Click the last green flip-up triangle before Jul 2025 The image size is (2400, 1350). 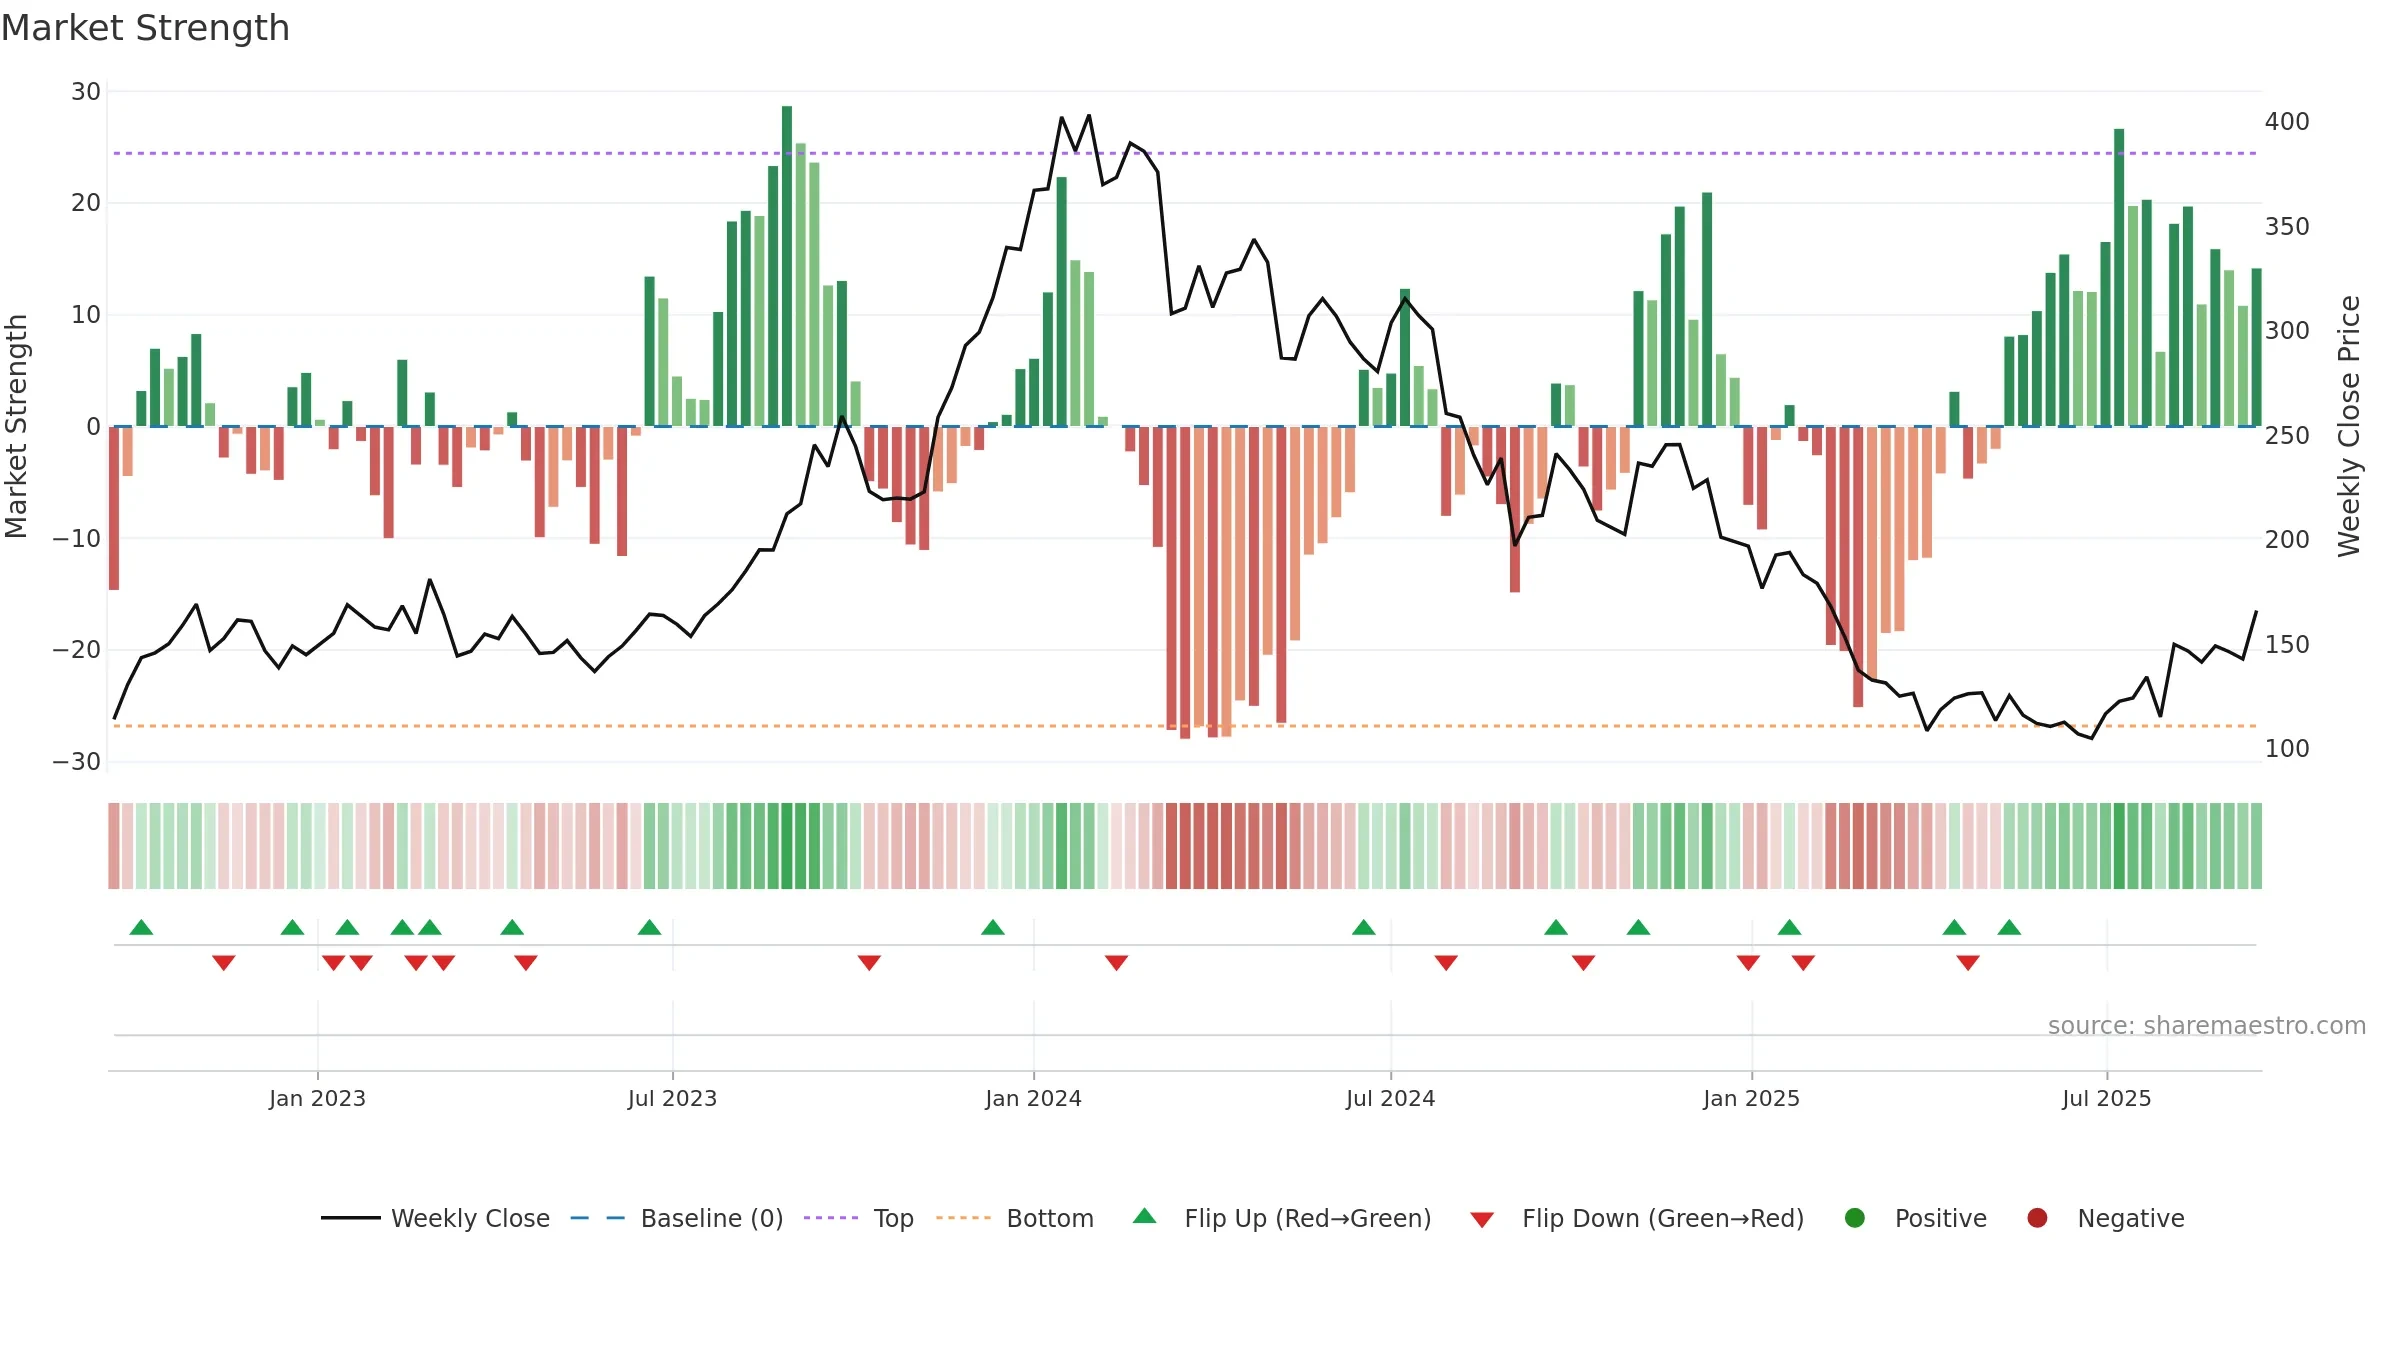pyautogui.click(x=2009, y=927)
